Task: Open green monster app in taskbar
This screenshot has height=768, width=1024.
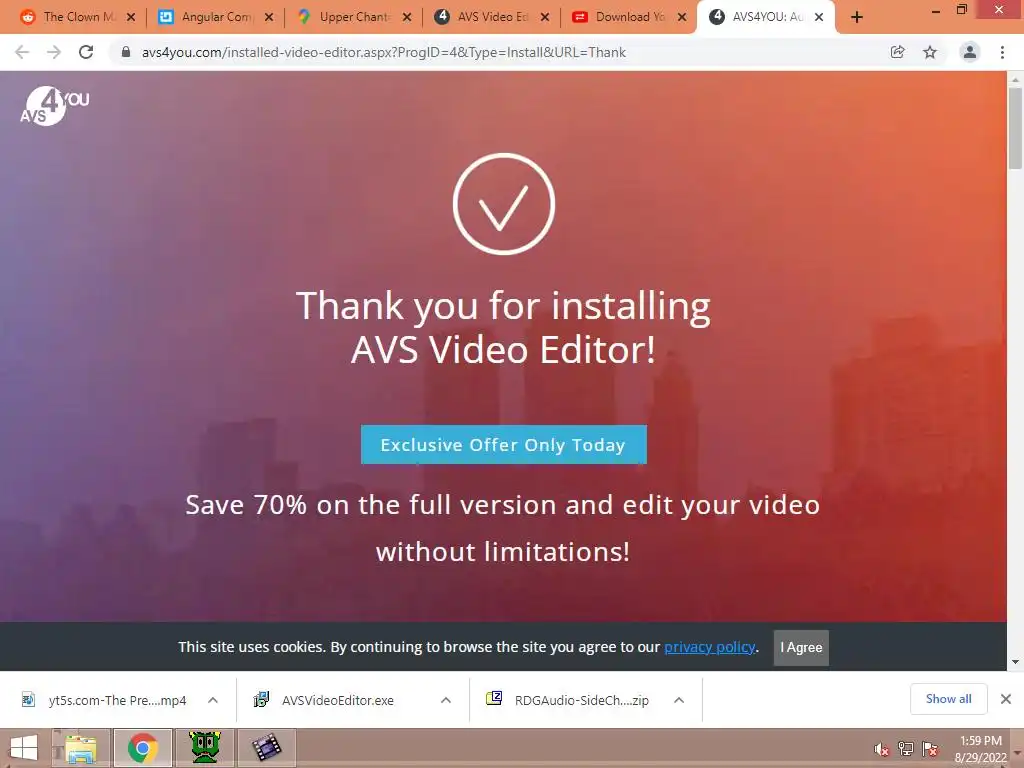Action: tap(204, 748)
